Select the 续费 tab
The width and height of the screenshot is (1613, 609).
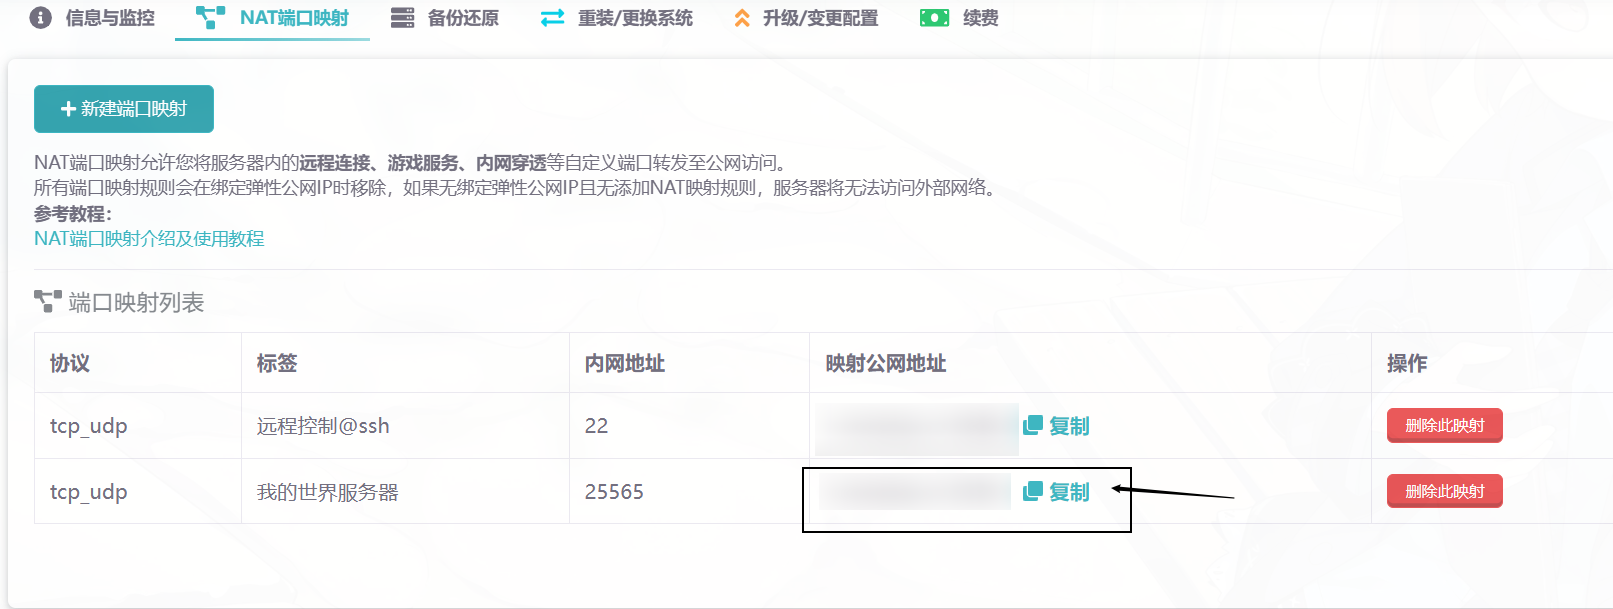[980, 18]
